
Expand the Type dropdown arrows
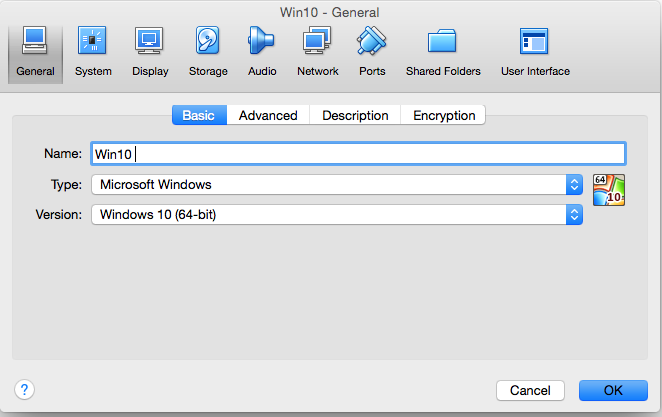coord(574,184)
